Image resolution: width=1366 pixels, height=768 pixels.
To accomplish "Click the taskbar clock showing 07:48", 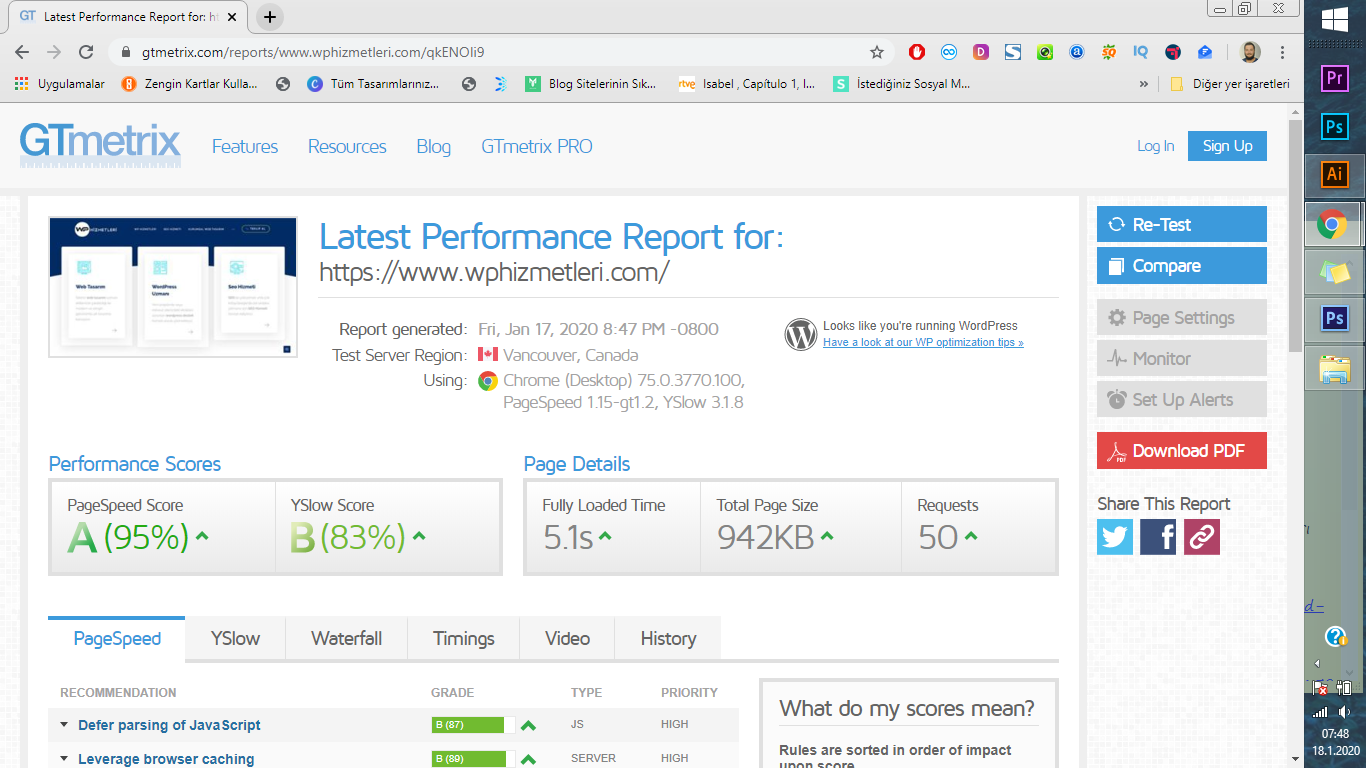I will [1335, 734].
